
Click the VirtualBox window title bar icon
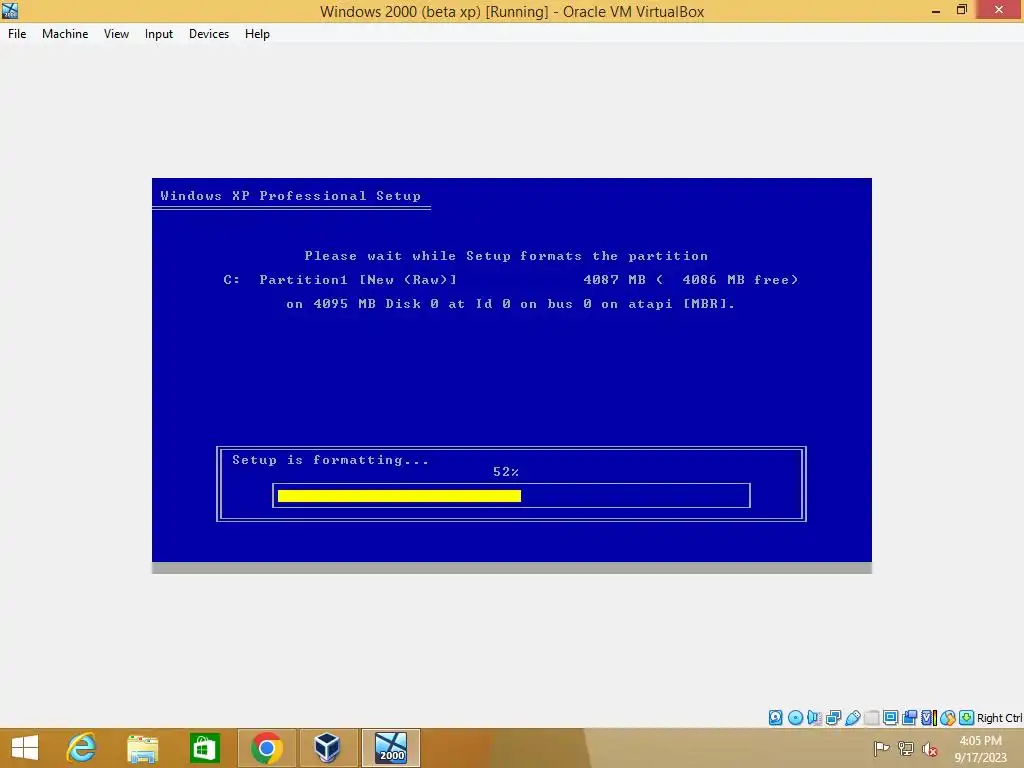10,10
